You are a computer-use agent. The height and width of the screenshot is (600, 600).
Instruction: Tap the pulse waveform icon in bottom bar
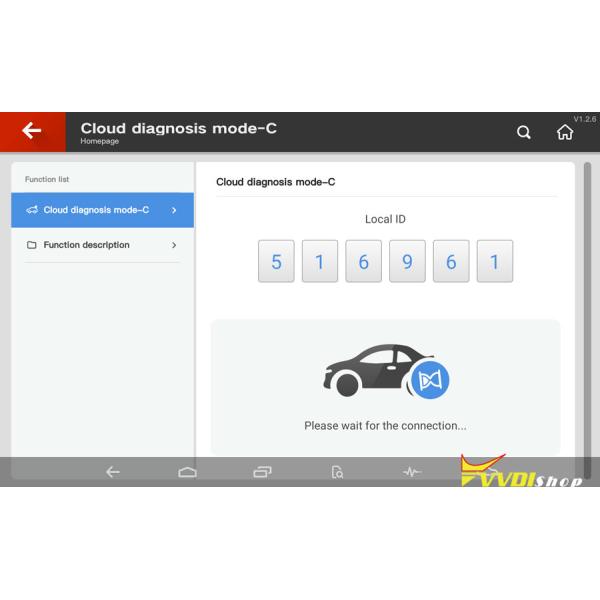(412, 472)
